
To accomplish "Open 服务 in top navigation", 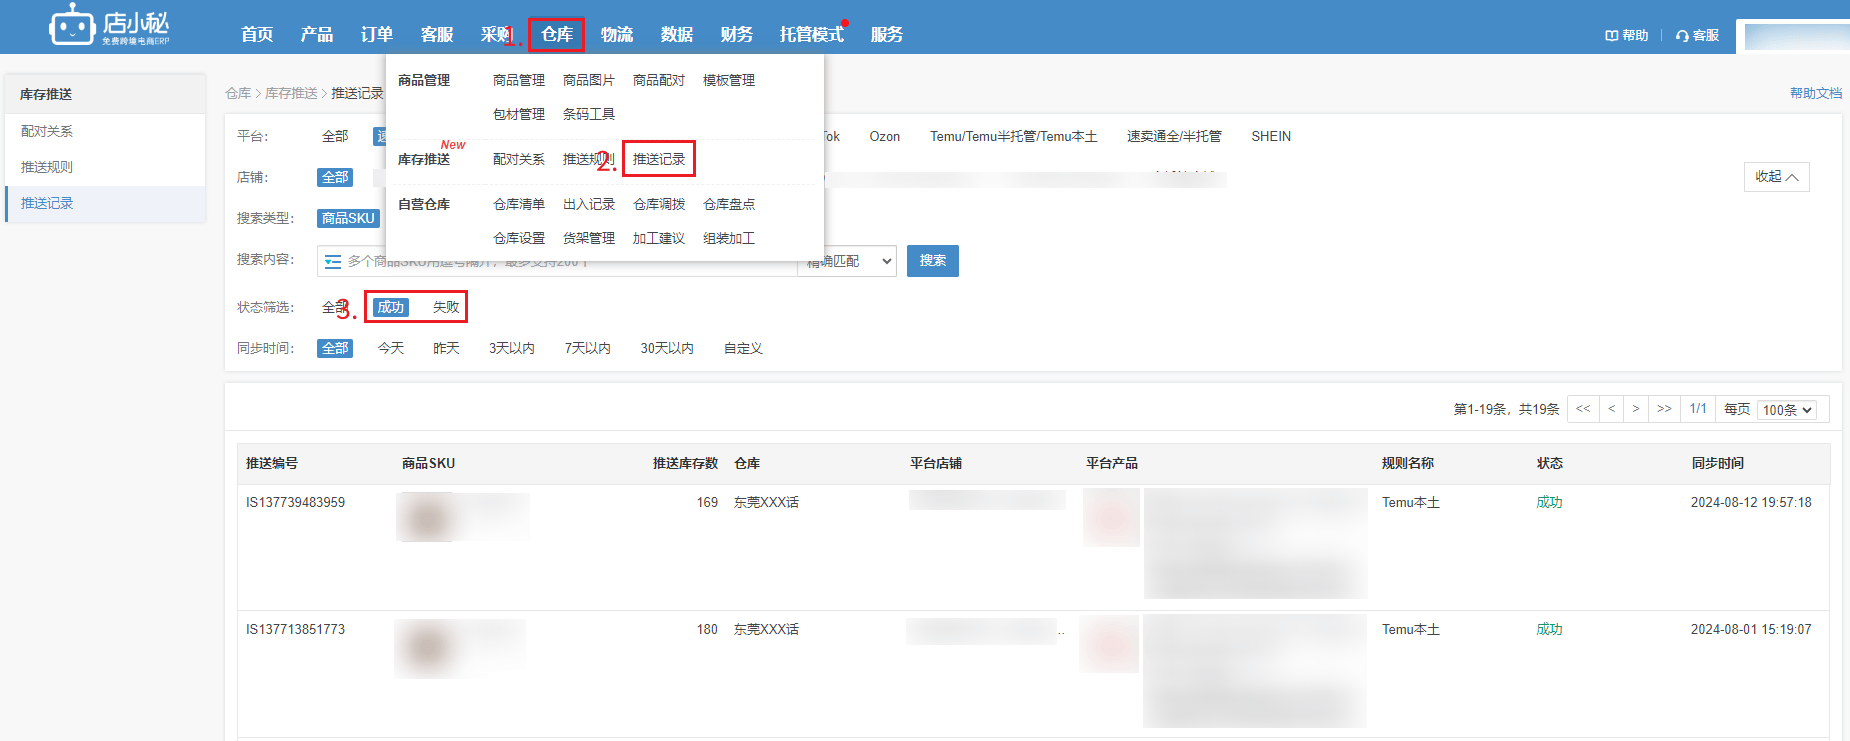I will (887, 35).
